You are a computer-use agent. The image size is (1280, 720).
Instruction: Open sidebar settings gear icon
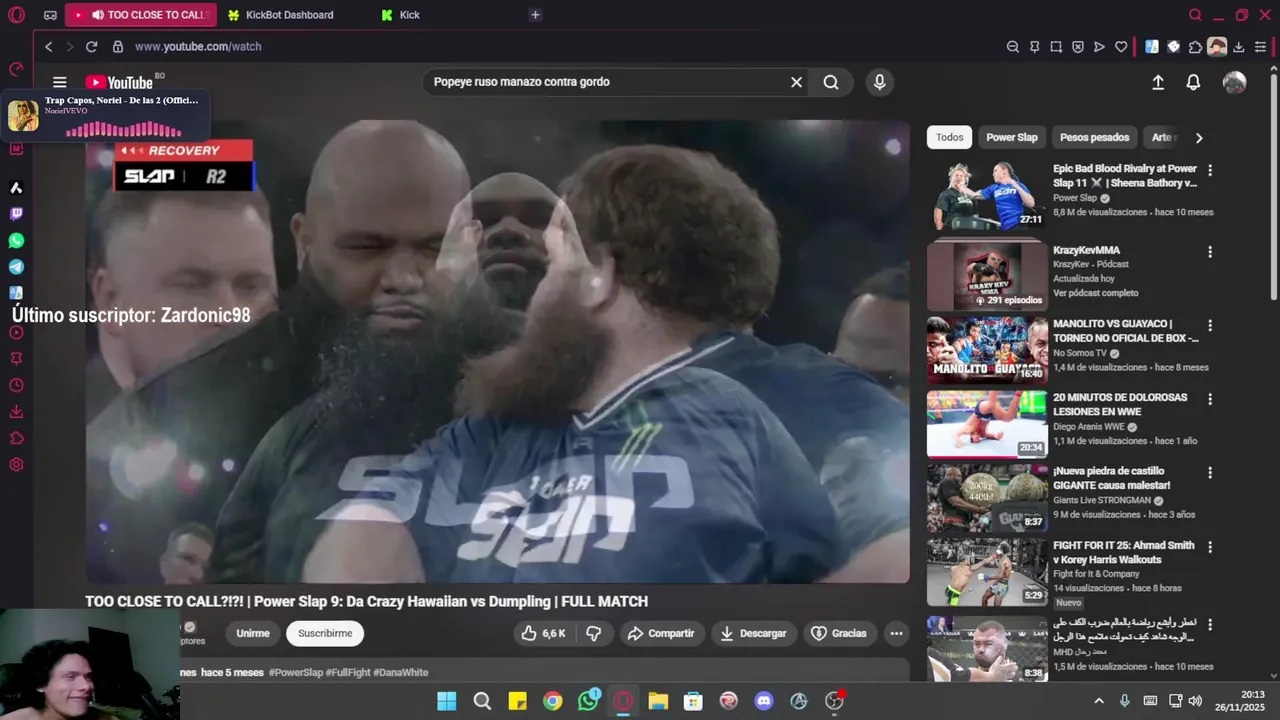pos(16,464)
